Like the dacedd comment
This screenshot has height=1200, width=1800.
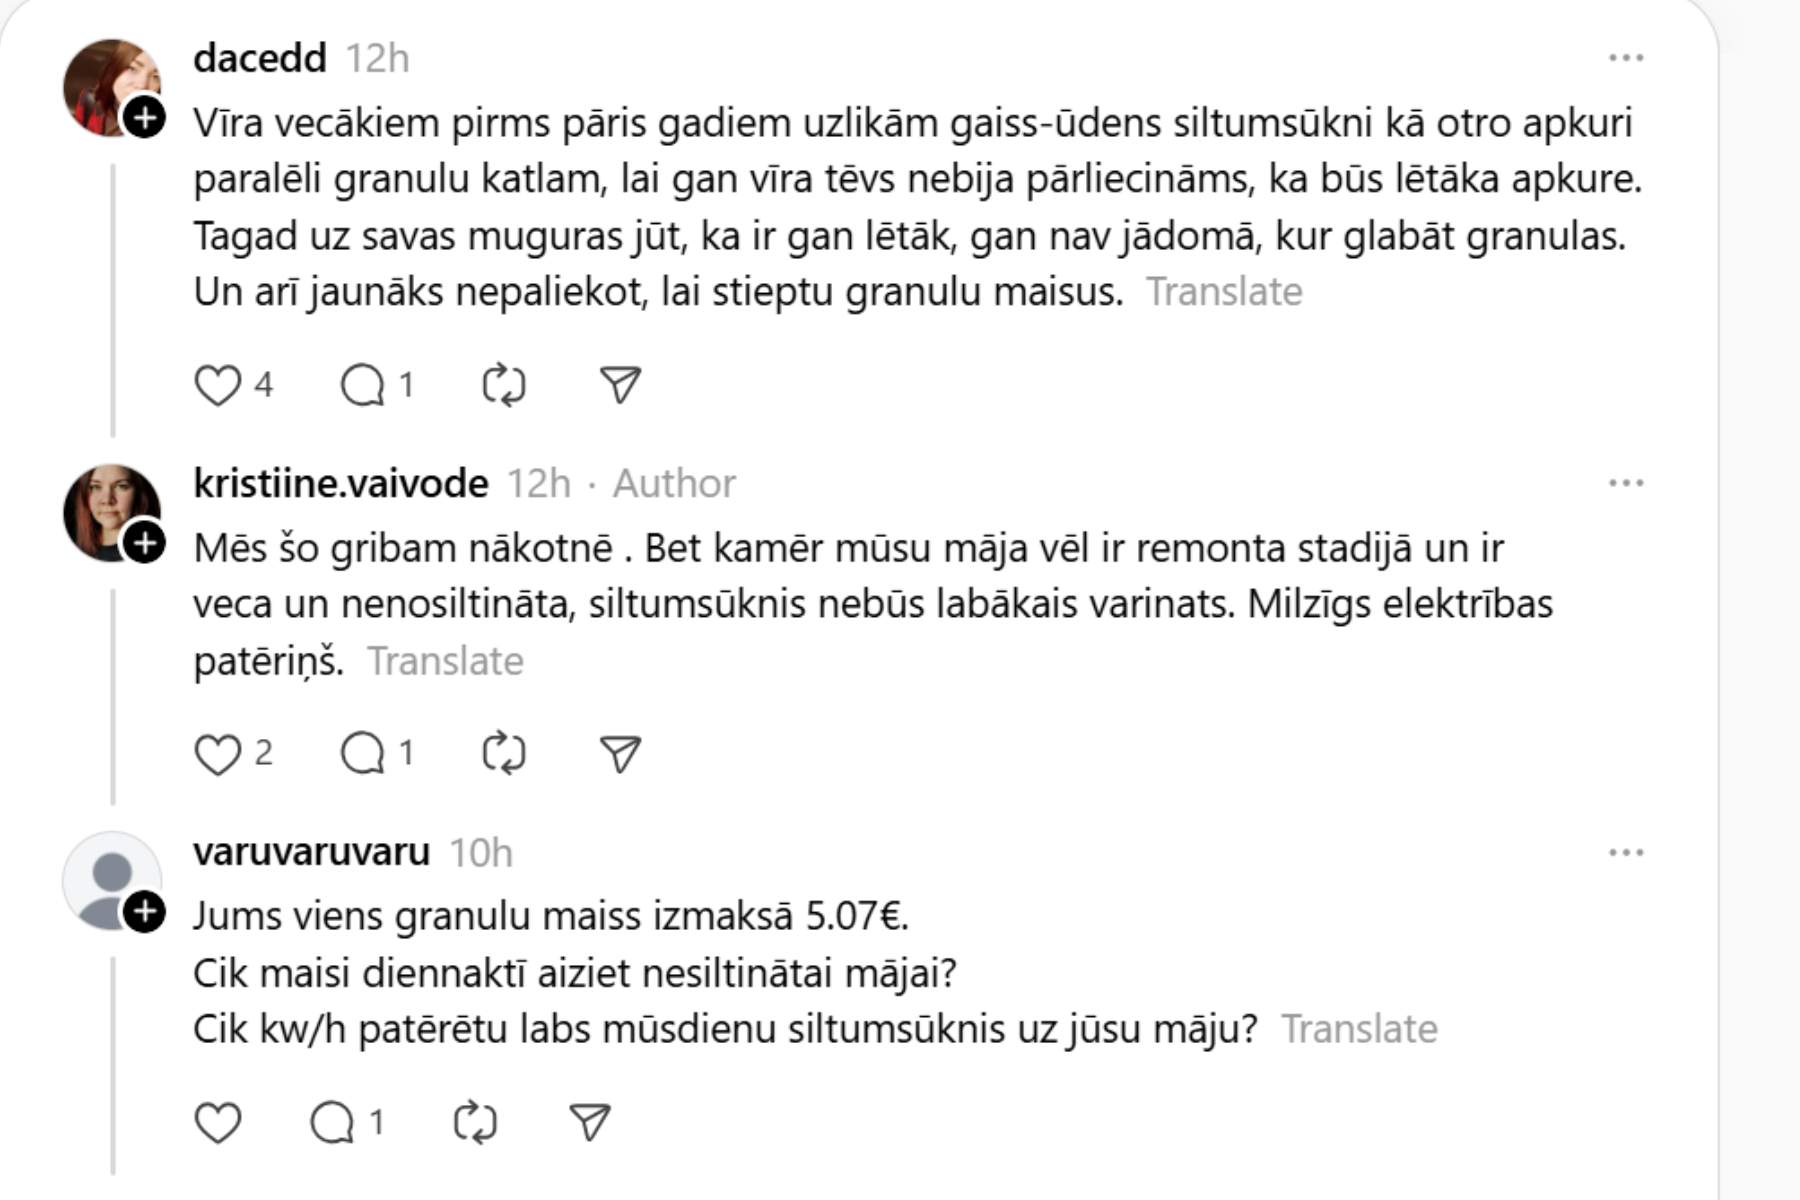[x=217, y=385]
